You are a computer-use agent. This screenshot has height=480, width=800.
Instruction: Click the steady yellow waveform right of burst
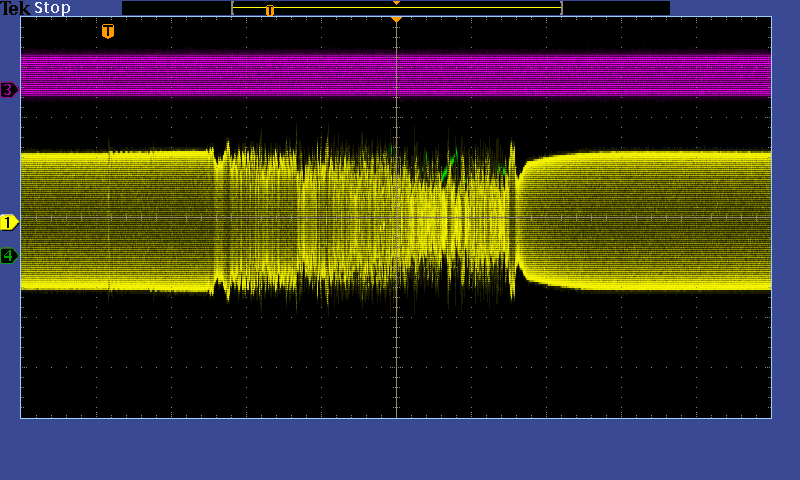click(650, 220)
